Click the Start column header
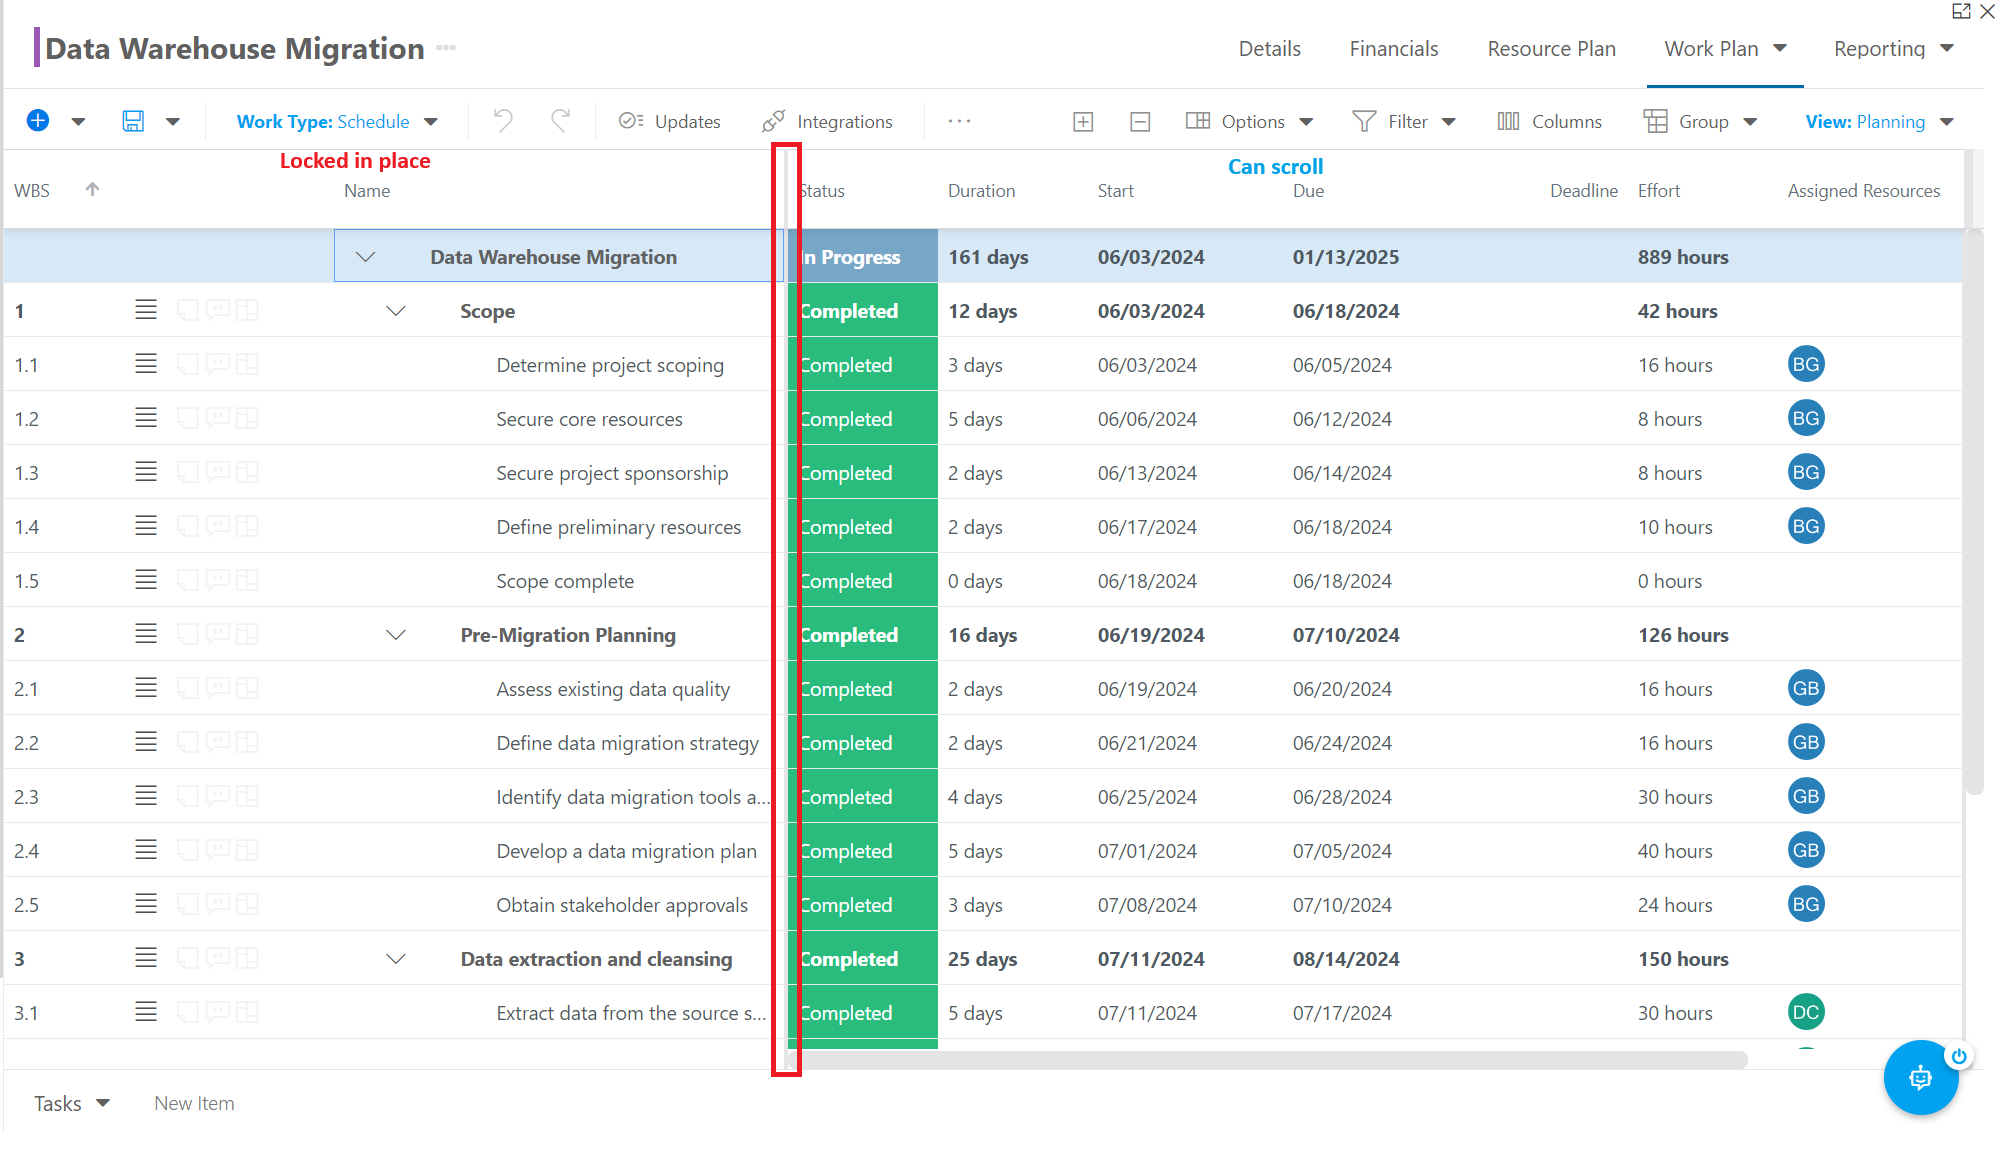 tap(1116, 190)
